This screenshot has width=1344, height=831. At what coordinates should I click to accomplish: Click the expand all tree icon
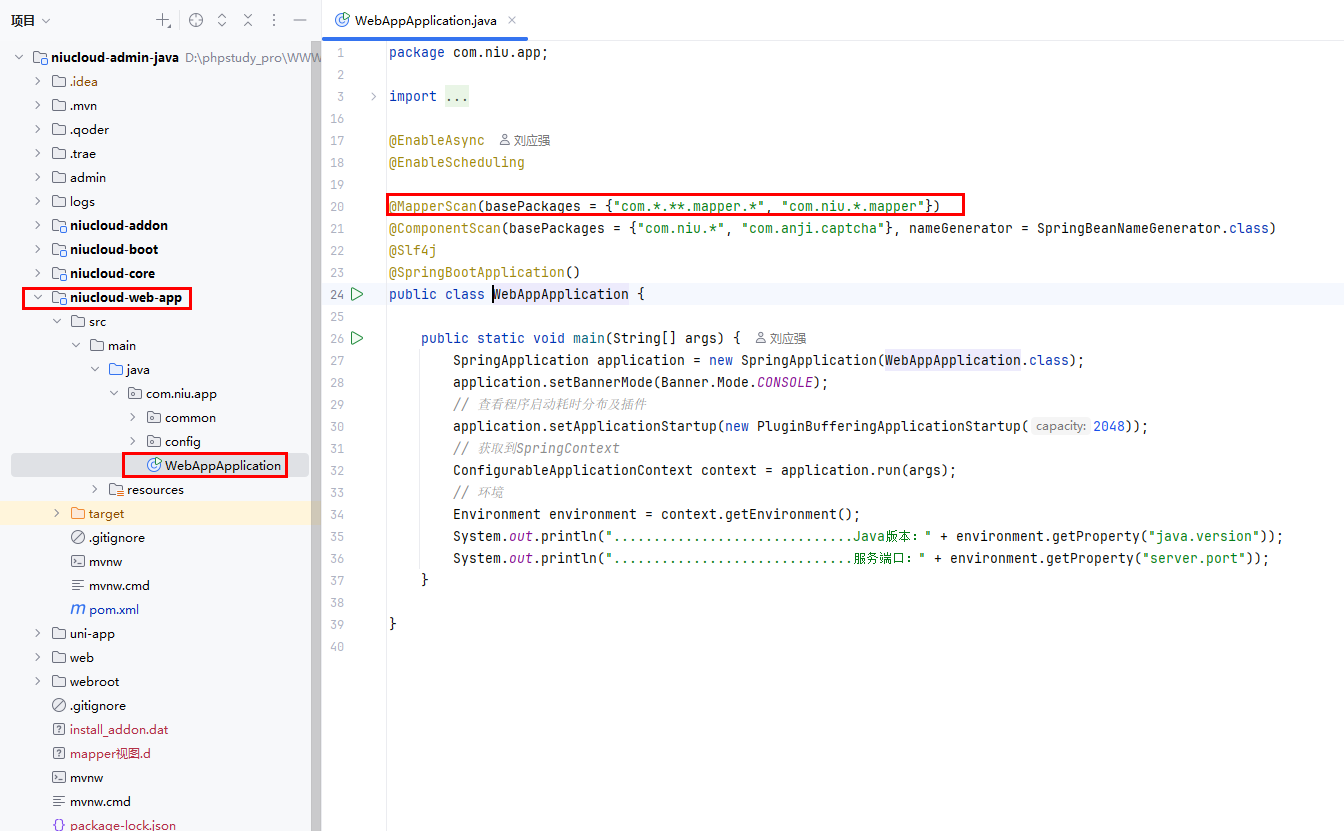[222, 20]
